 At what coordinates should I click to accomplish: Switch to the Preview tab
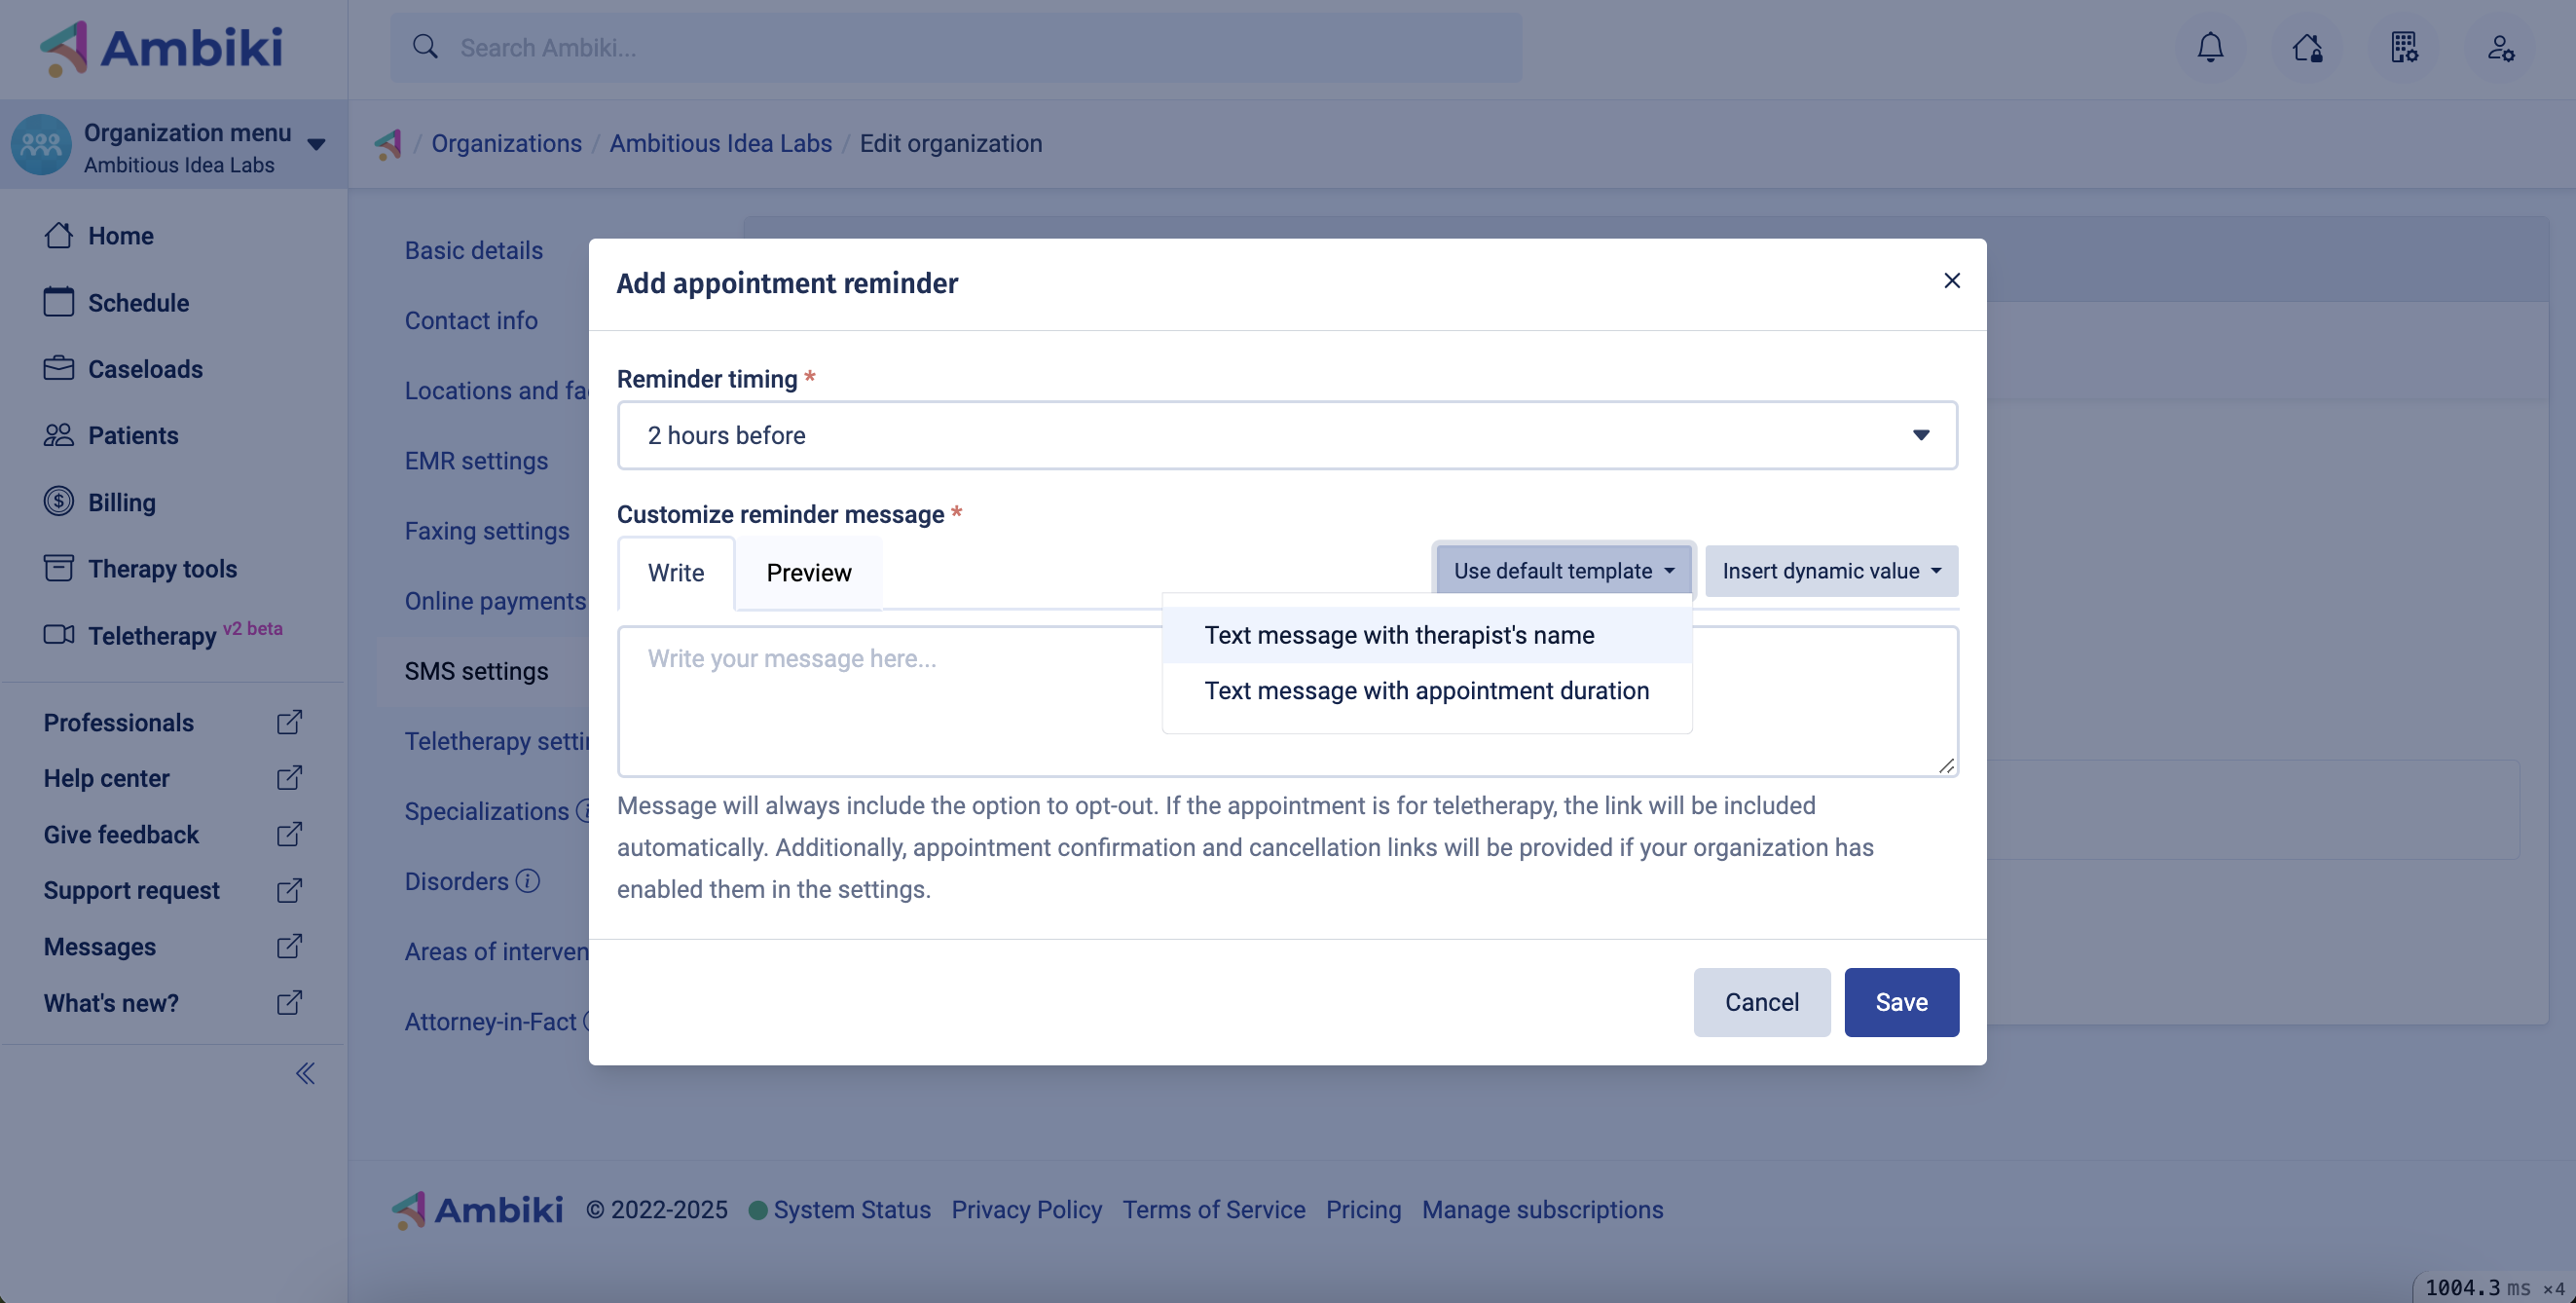coord(808,573)
